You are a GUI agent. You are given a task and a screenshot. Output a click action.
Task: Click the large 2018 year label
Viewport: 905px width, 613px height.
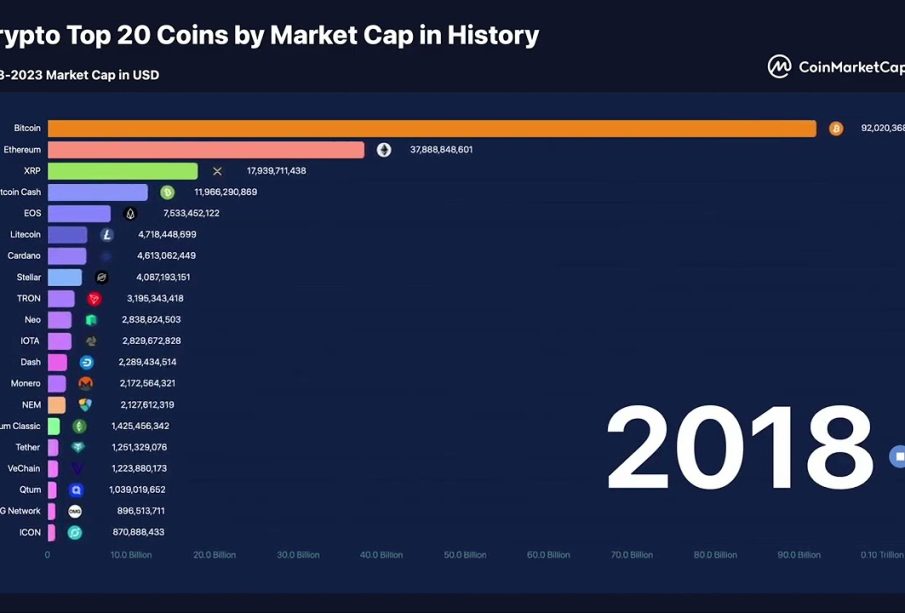[x=739, y=449]
